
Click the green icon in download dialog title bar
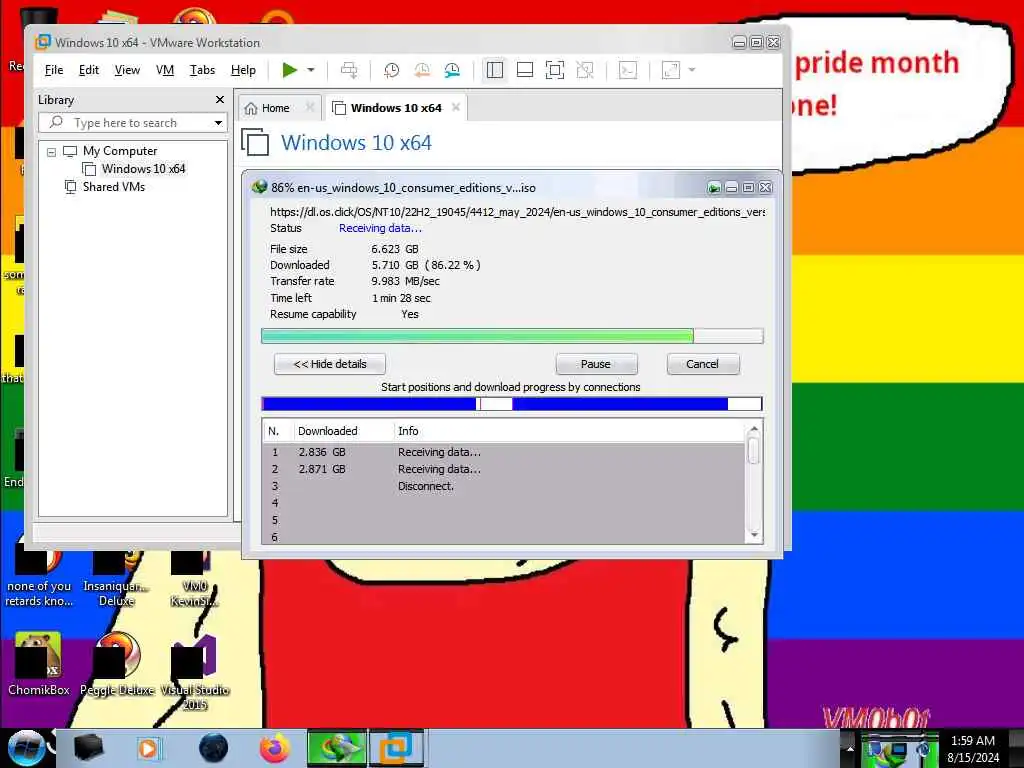pos(714,188)
